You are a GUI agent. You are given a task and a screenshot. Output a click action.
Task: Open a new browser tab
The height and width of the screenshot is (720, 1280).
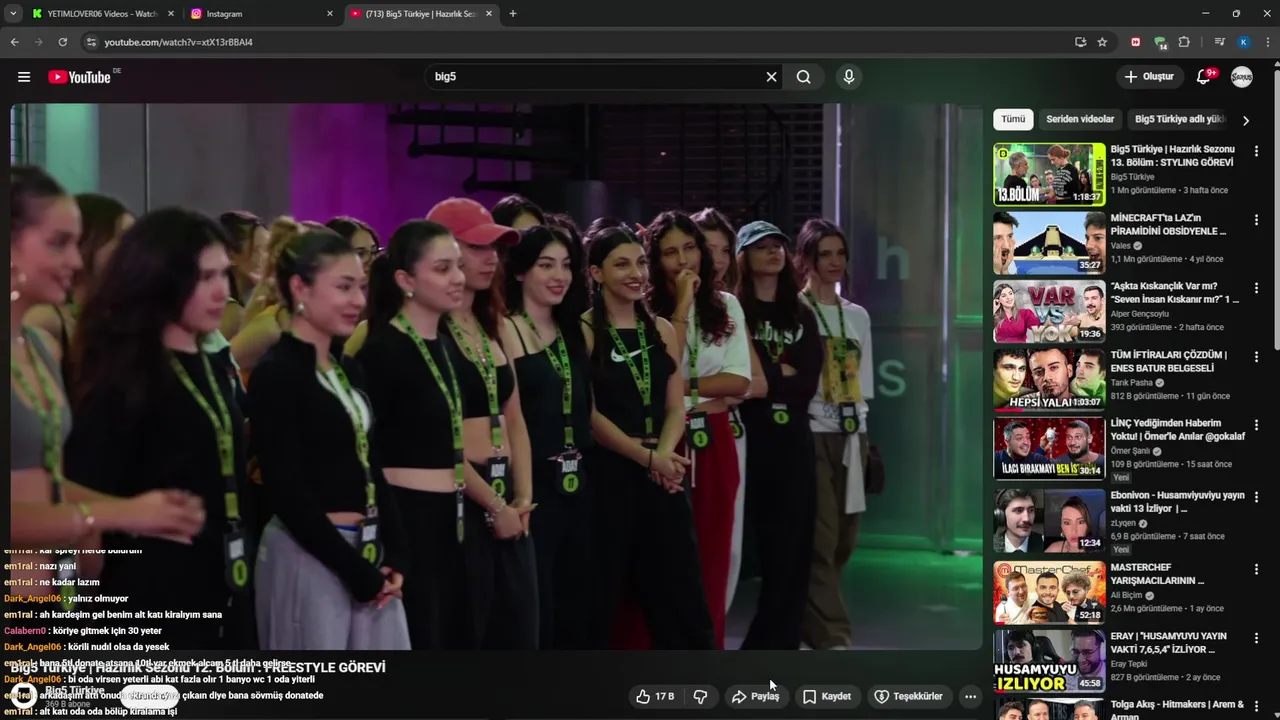coord(513,14)
